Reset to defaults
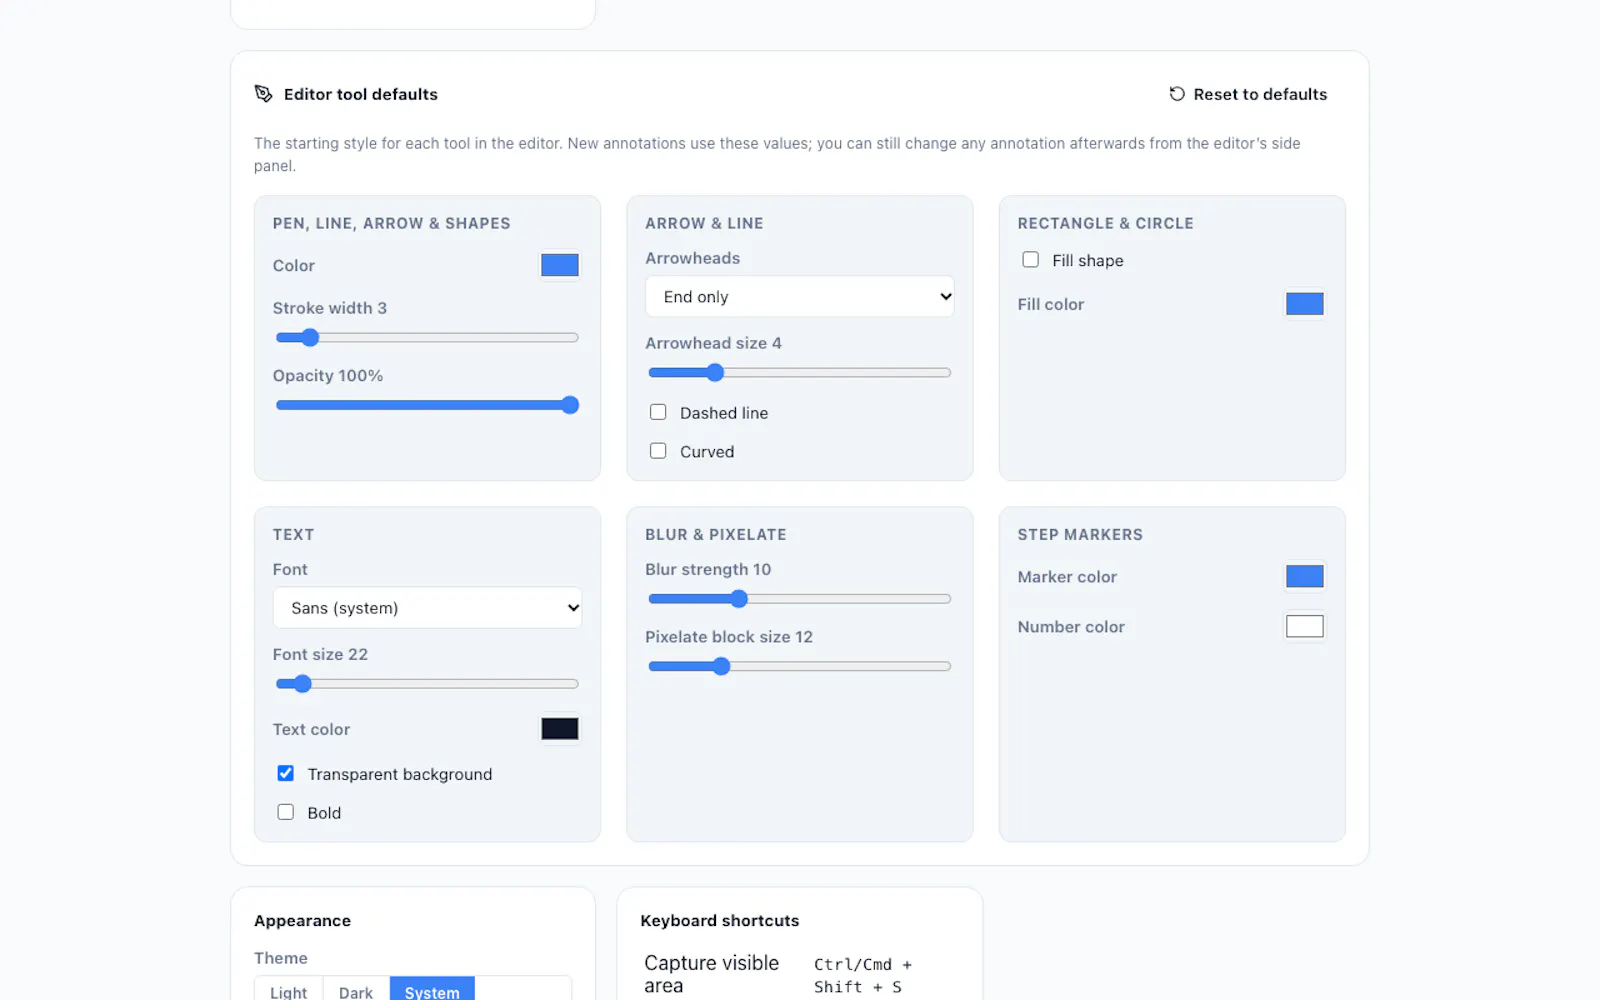Viewport: 1600px width, 1000px height. pos(1248,94)
